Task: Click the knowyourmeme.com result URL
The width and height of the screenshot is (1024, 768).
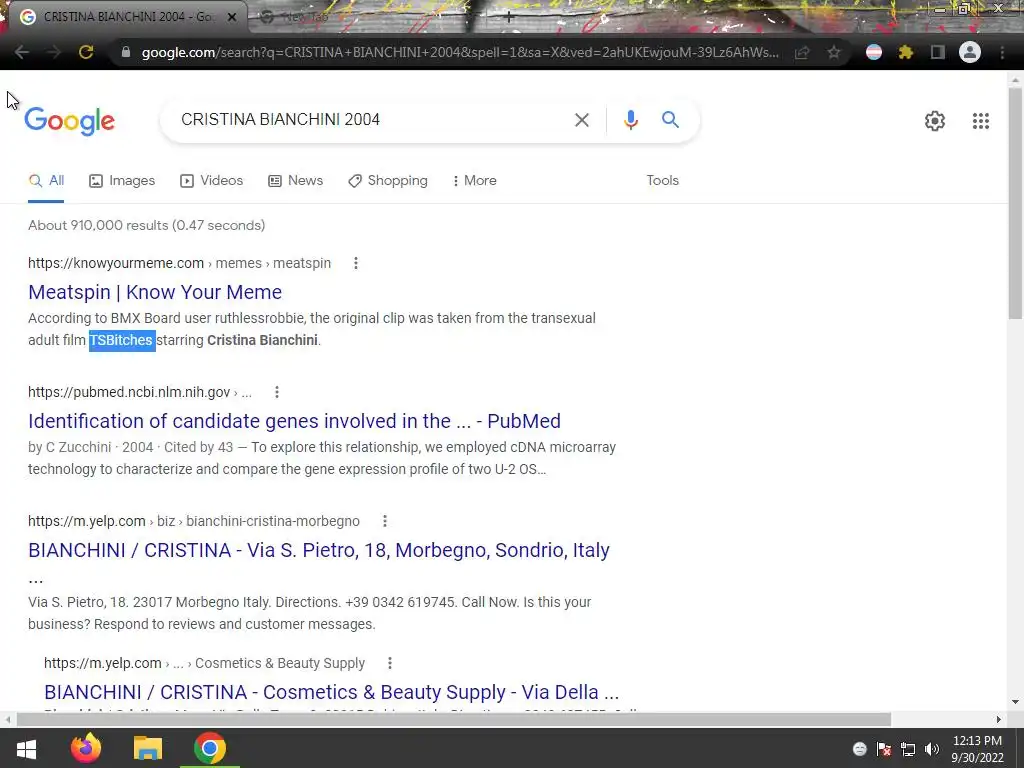Action: tap(180, 263)
